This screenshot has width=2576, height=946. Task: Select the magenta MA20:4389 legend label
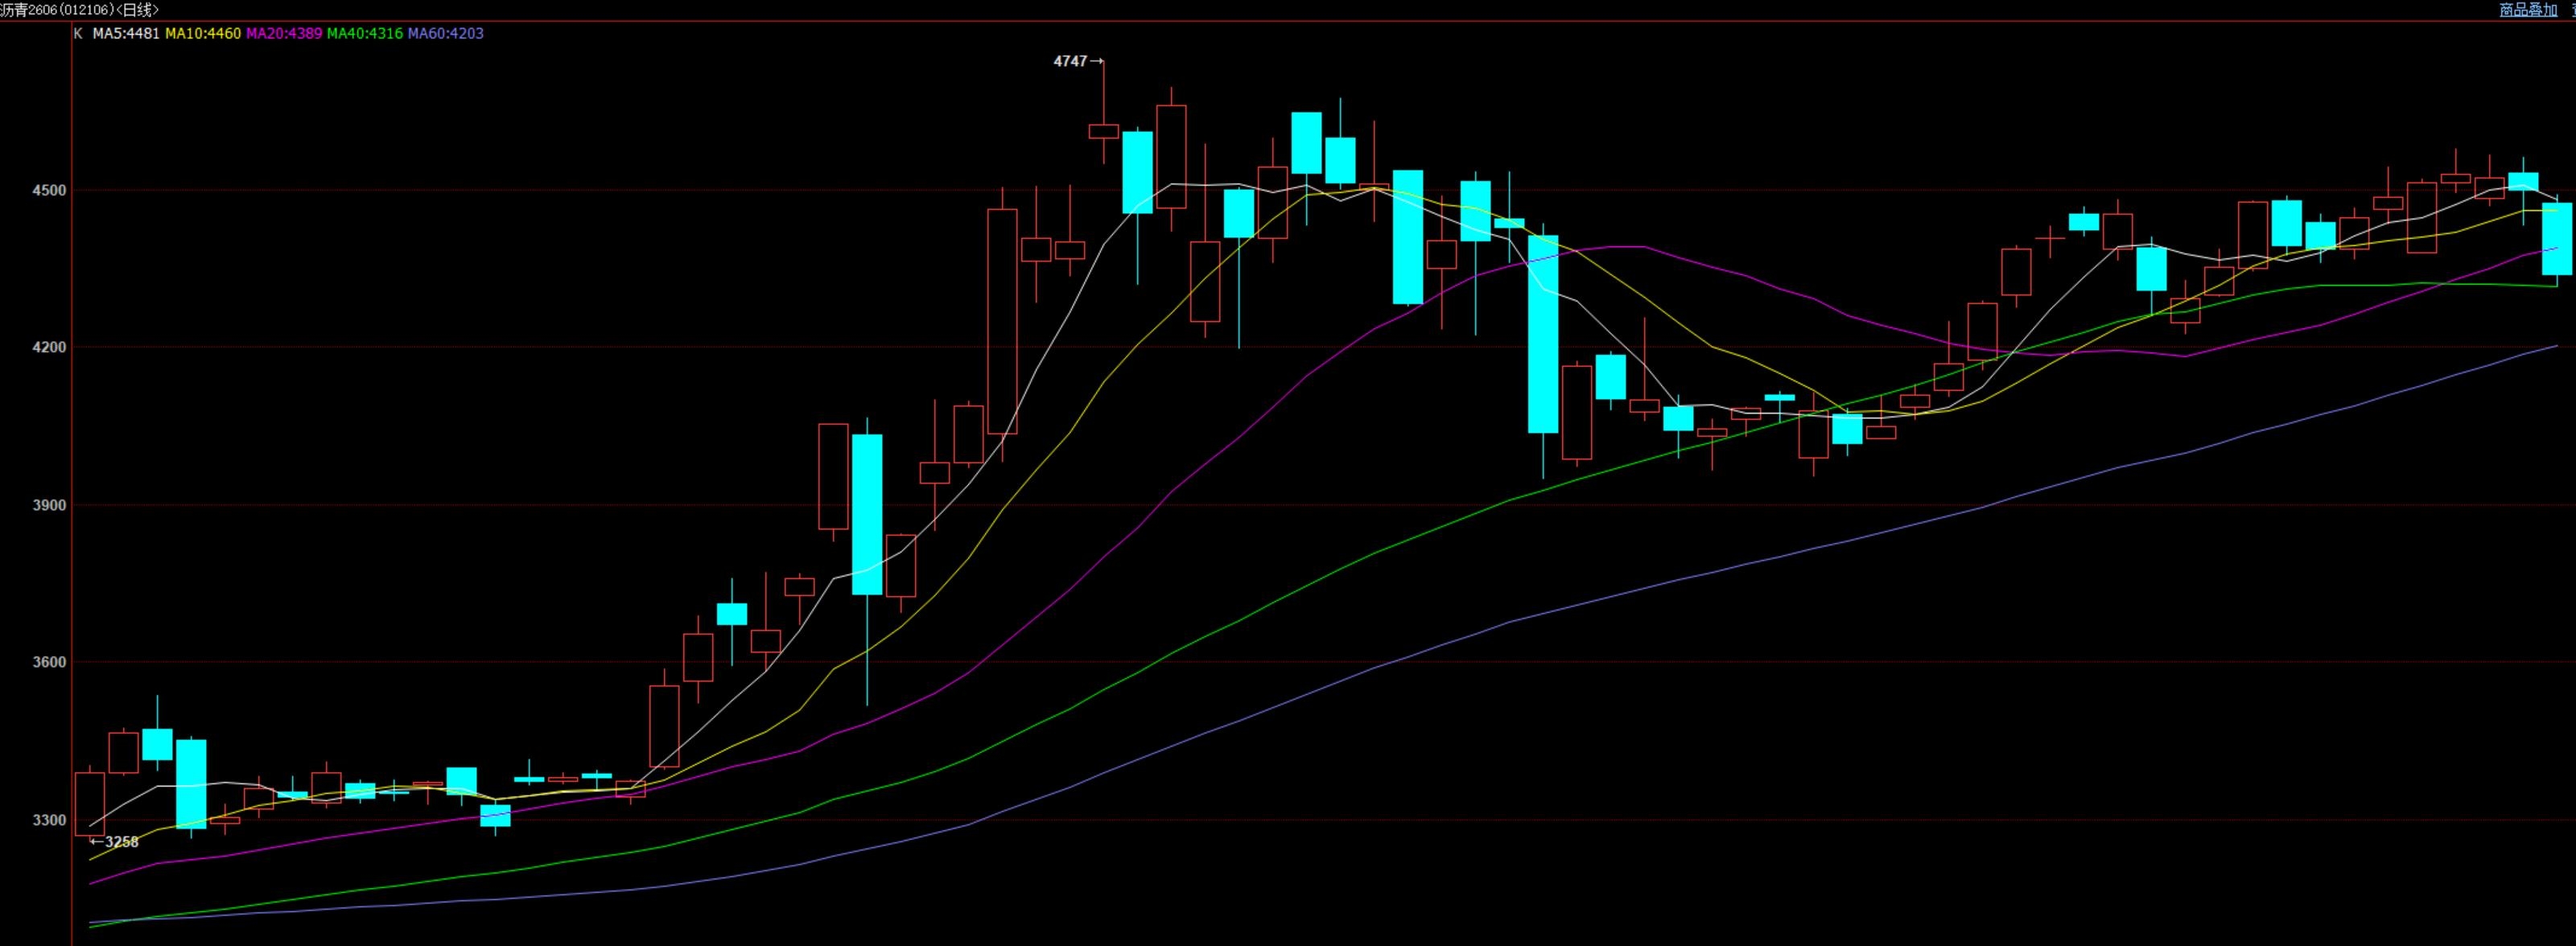(284, 34)
